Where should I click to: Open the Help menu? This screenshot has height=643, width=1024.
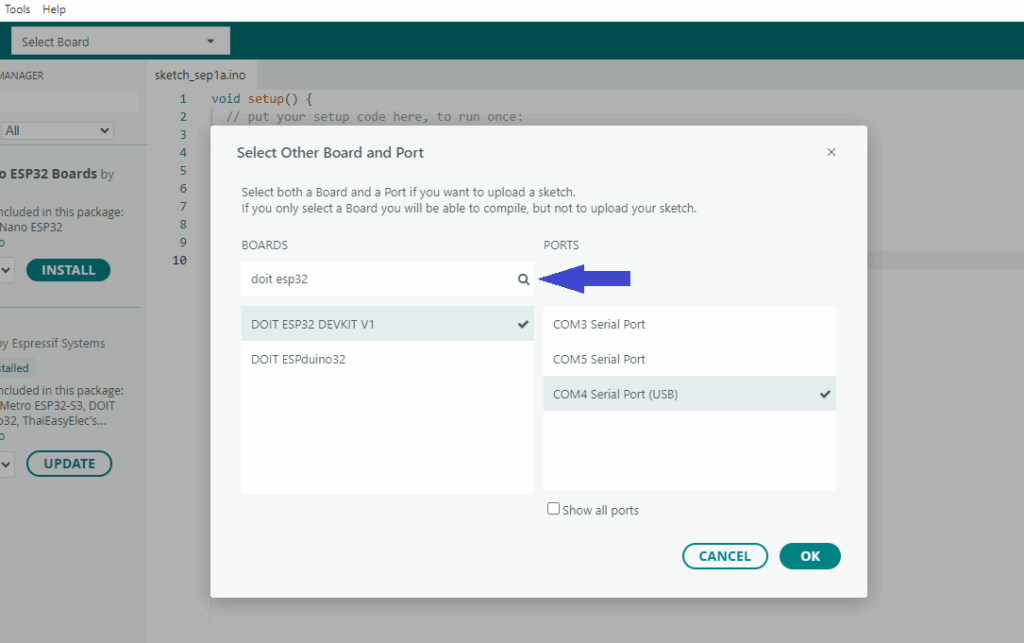[x=54, y=9]
